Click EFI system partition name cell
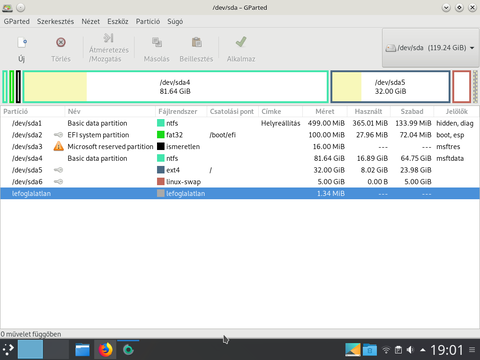The height and width of the screenshot is (360, 480). pyautogui.click(x=98, y=135)
